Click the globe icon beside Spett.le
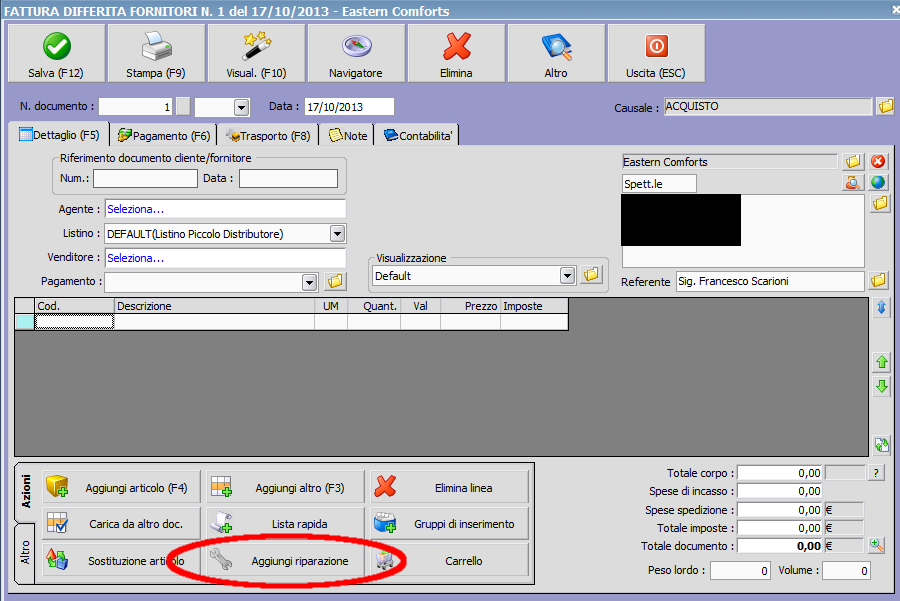Image resolution: width=900 pixels, height=601 pixels. pos(878,183)
